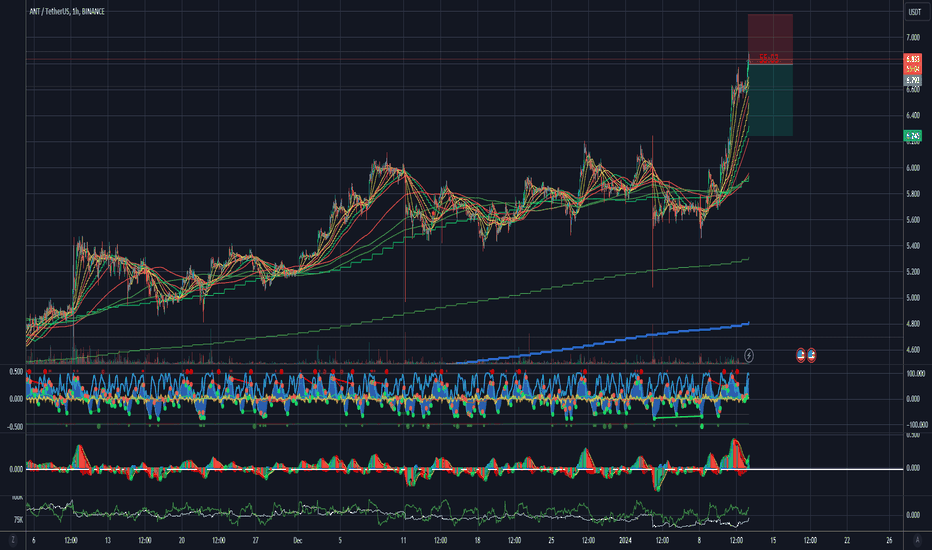Click the Dec label on the time axis
932x550 pixels.
[298, 540]
